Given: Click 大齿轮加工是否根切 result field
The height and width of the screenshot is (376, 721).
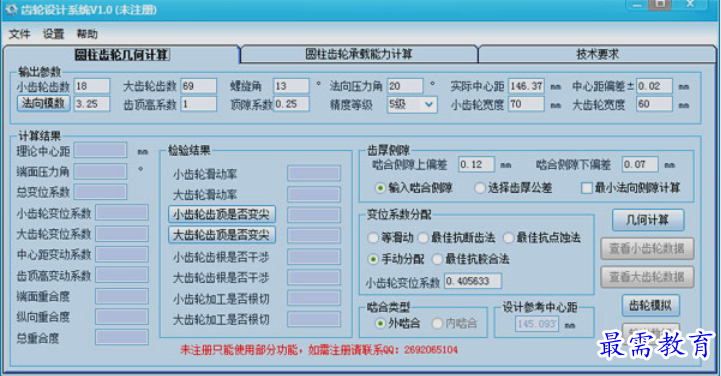Looking at the screenshot, I should 314,319.
